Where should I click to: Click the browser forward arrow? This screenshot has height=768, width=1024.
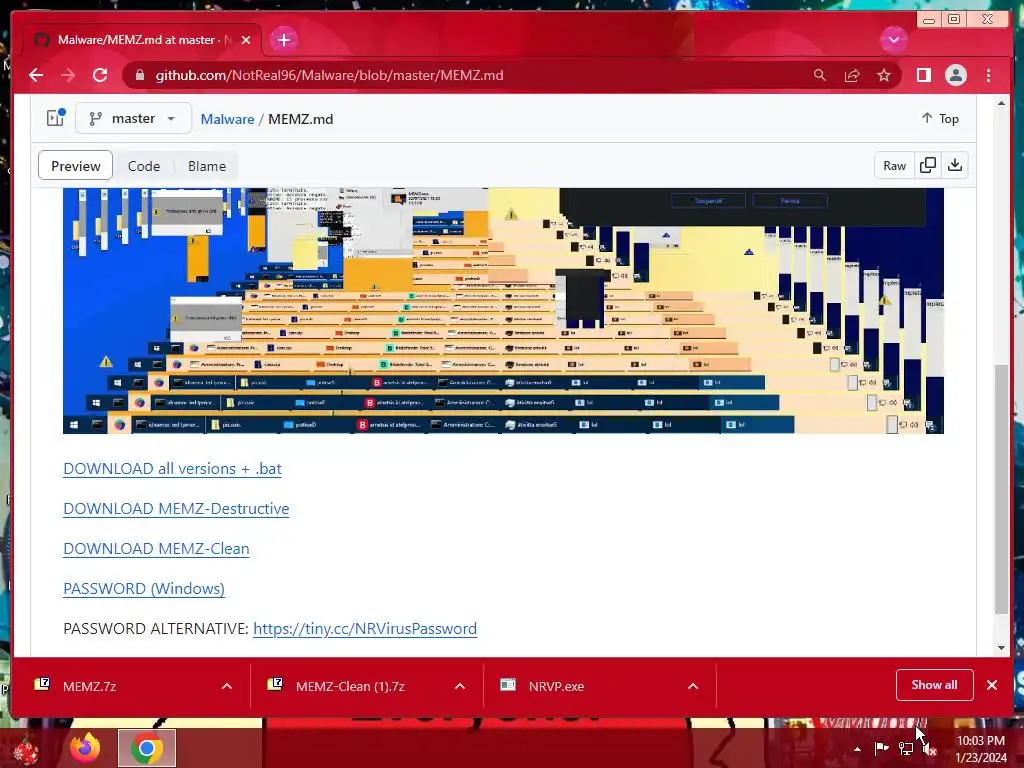click(68, 75)
